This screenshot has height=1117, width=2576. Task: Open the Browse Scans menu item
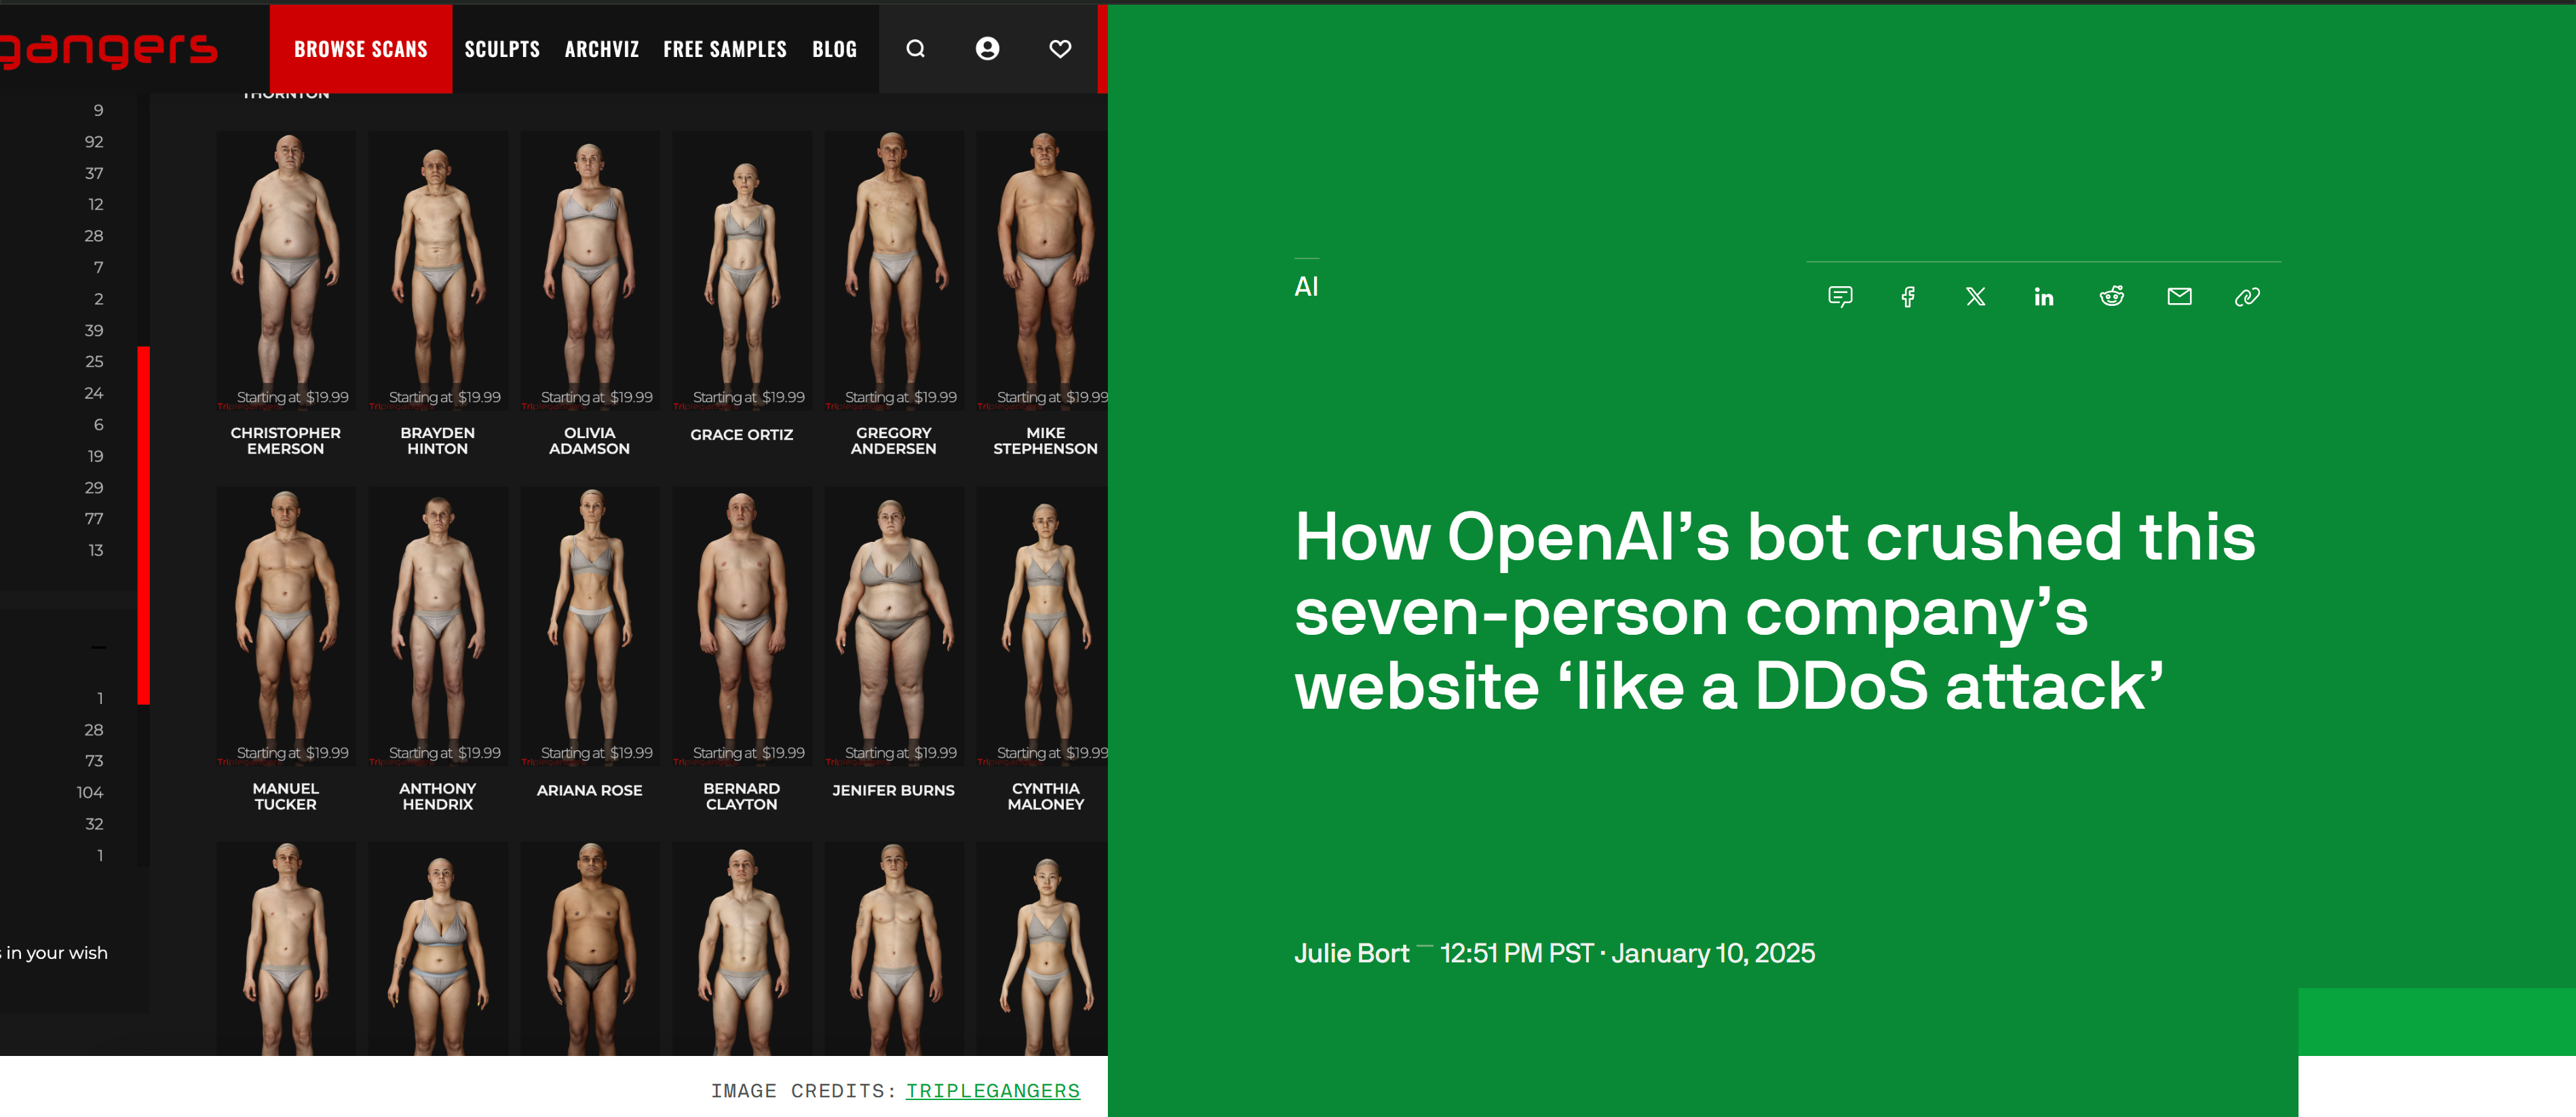(360, 49)
